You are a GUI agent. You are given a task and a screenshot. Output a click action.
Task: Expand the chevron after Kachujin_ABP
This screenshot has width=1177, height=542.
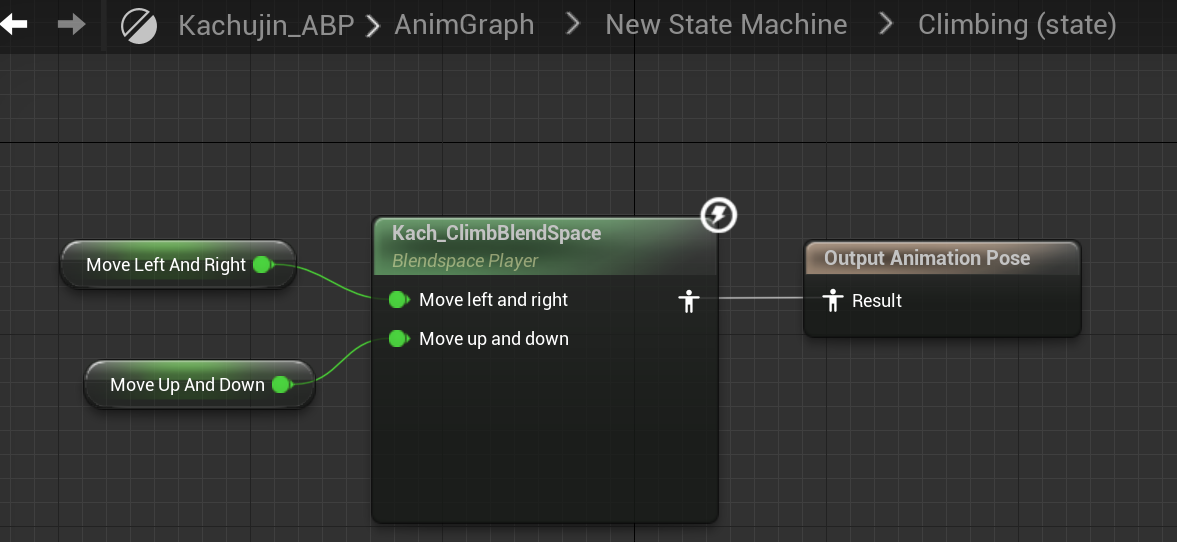click(x=373, y=25)
